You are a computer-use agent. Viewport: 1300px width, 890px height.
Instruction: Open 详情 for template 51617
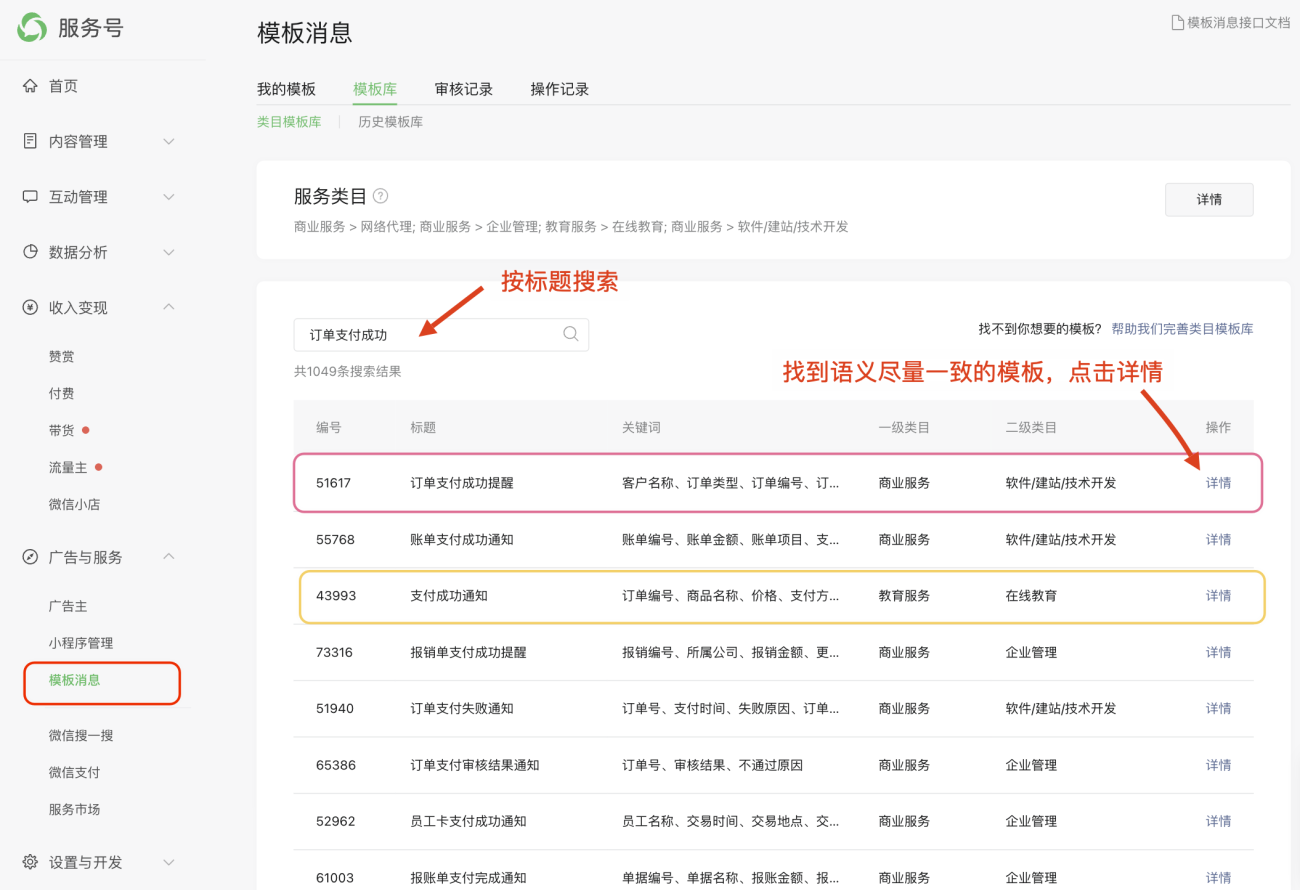tap(1218, 483)
